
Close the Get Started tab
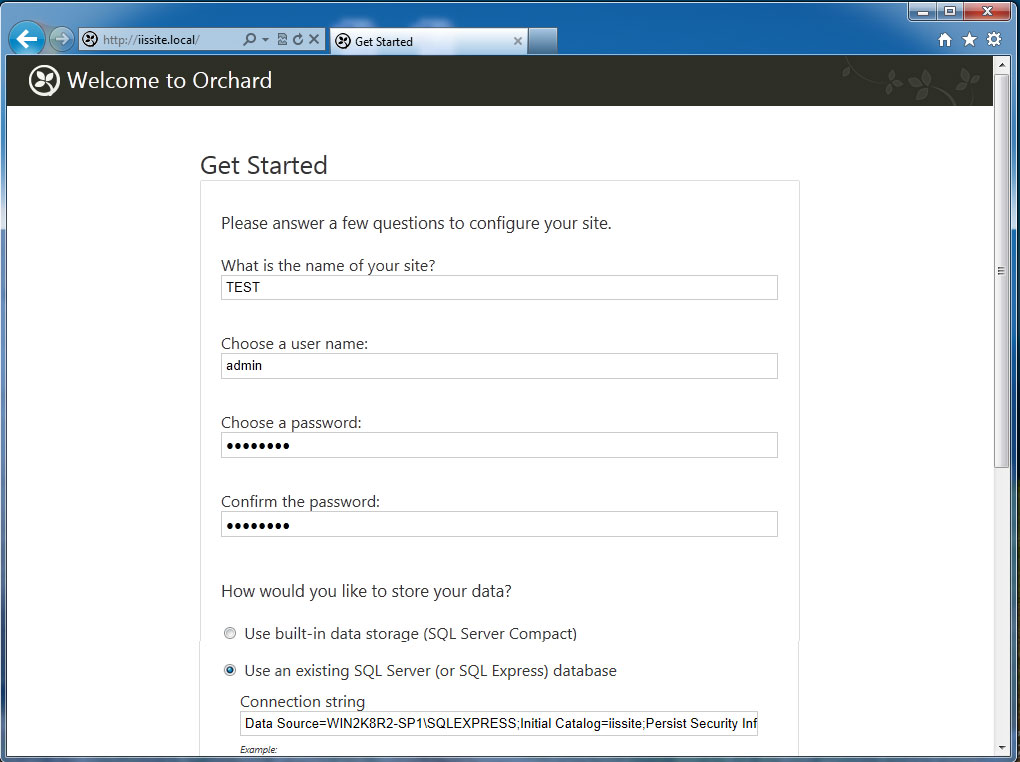[x=518, y=41]
